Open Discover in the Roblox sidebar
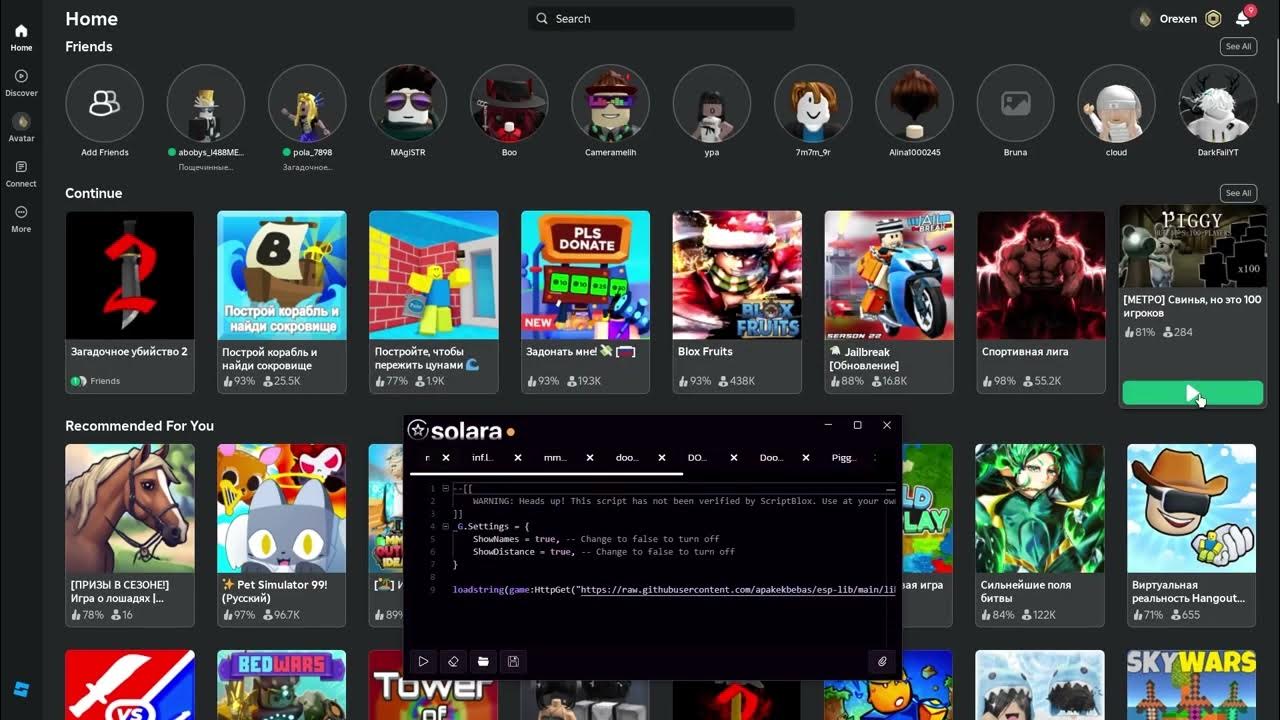The height and width of the screenshot is (720, 1280). tap(21, 82)
